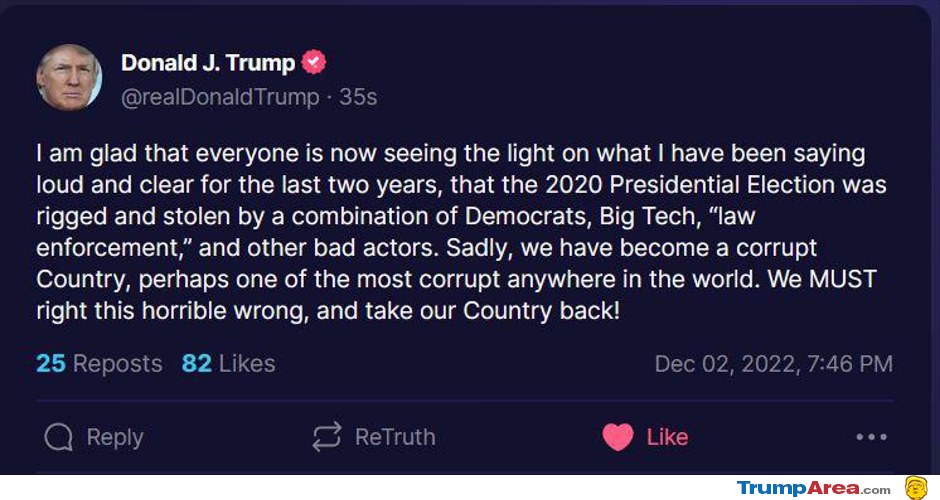The height and width of the screenshot is (500, 940).
Task: View the 25 Reposts list
Action: tap(99, 363)
